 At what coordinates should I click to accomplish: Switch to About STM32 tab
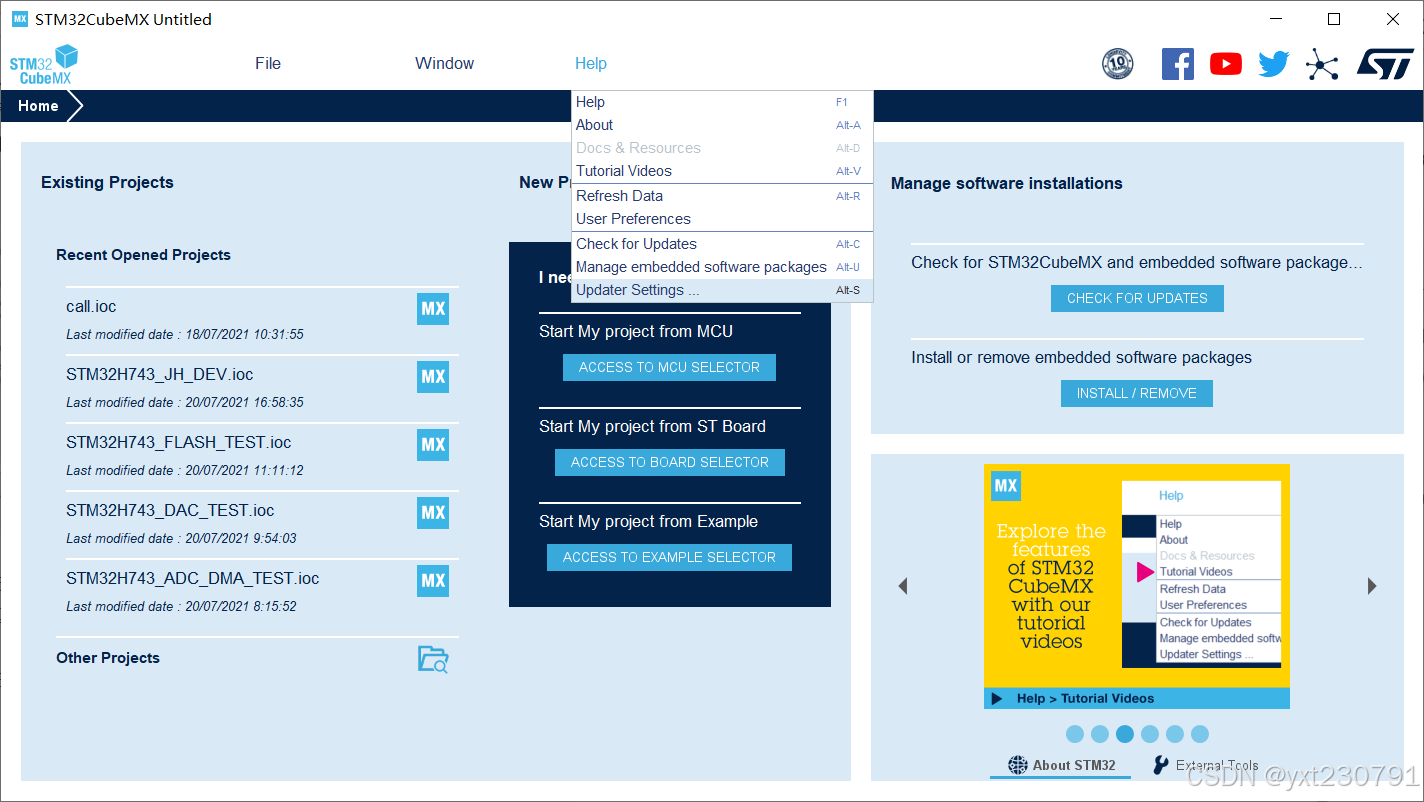coord(1061,765)
